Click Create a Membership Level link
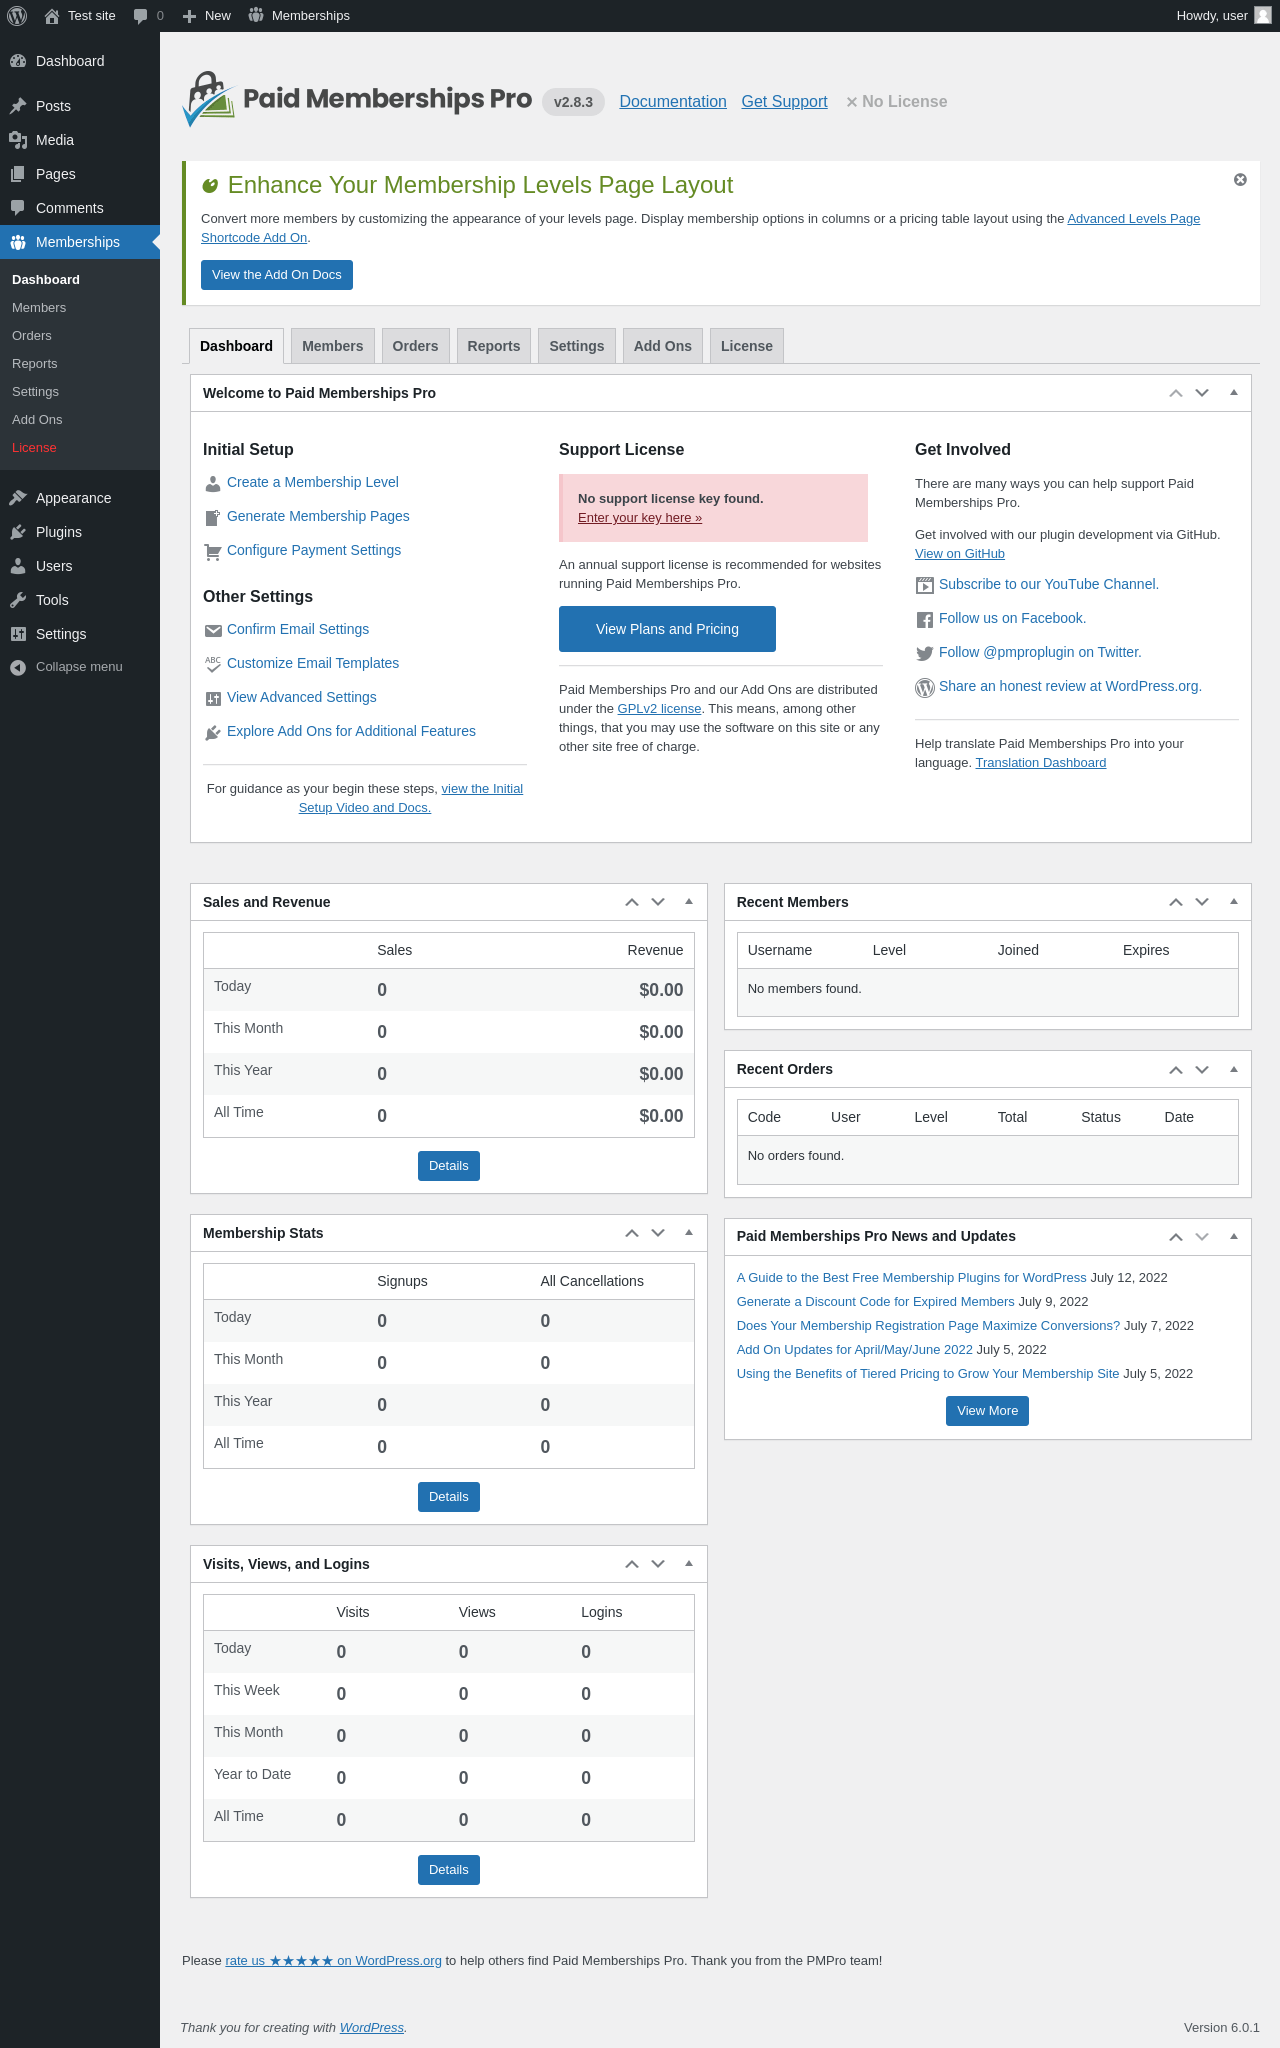The image size is (1280, 2048). 313,482
